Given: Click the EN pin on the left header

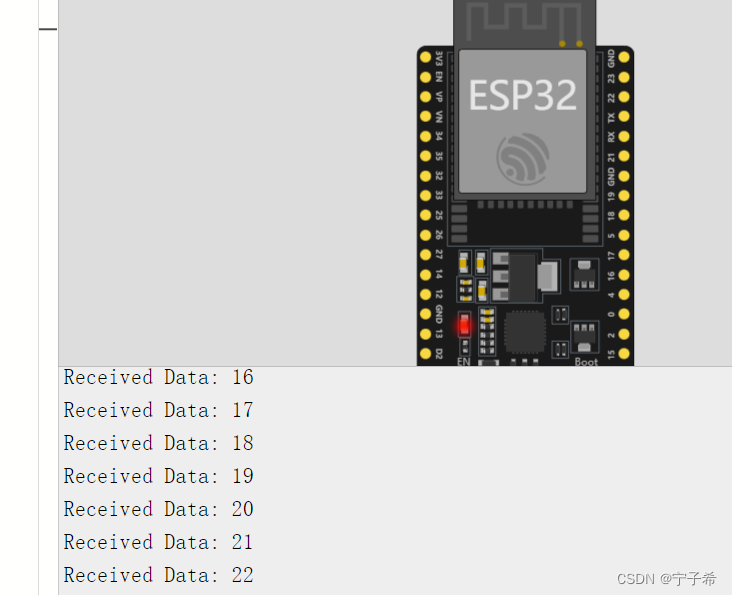Looking at the screenshot, I should [425, 77].
